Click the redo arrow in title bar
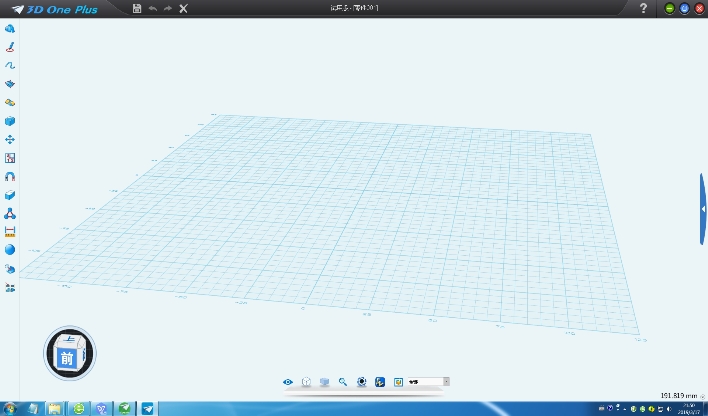The width and height of the screenshot is (708, 416). [167, 8]
